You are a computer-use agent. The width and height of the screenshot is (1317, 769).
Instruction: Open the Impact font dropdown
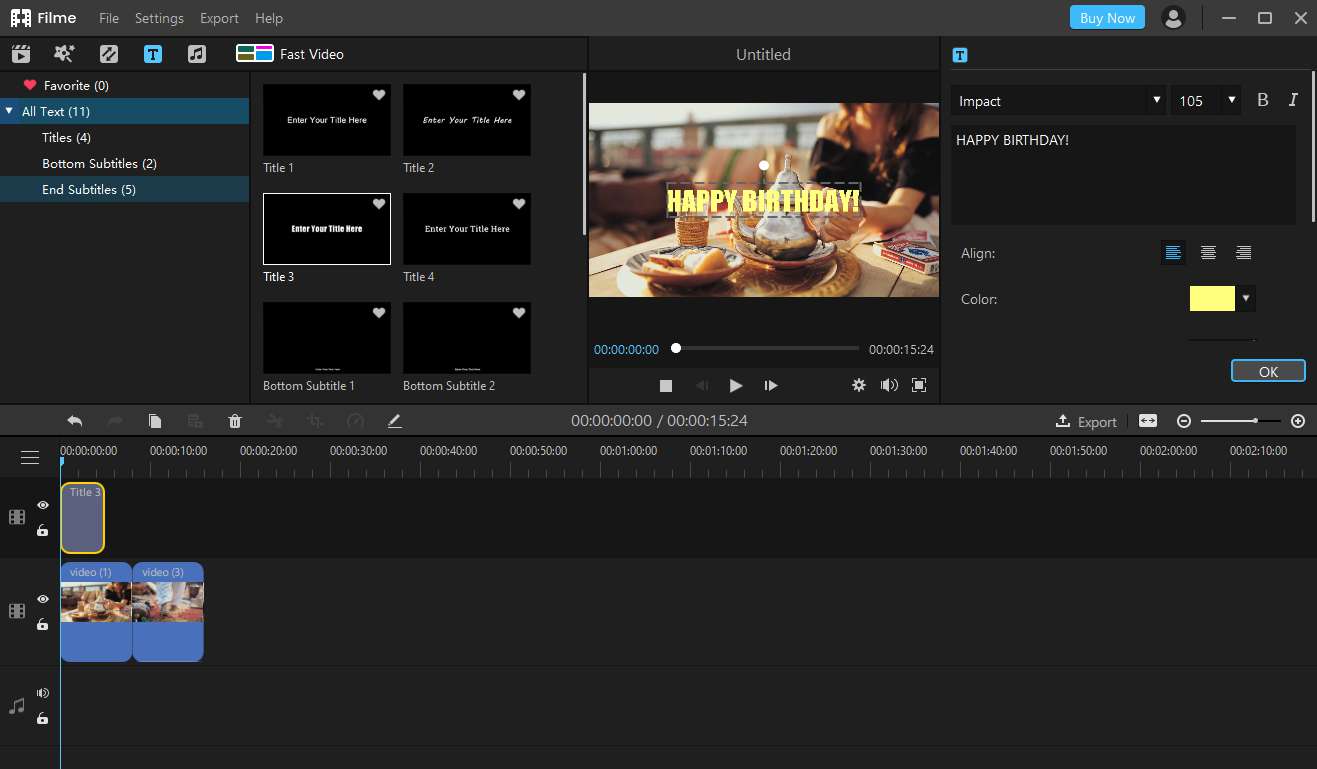pyautogui.click(x=1155, y=100)
